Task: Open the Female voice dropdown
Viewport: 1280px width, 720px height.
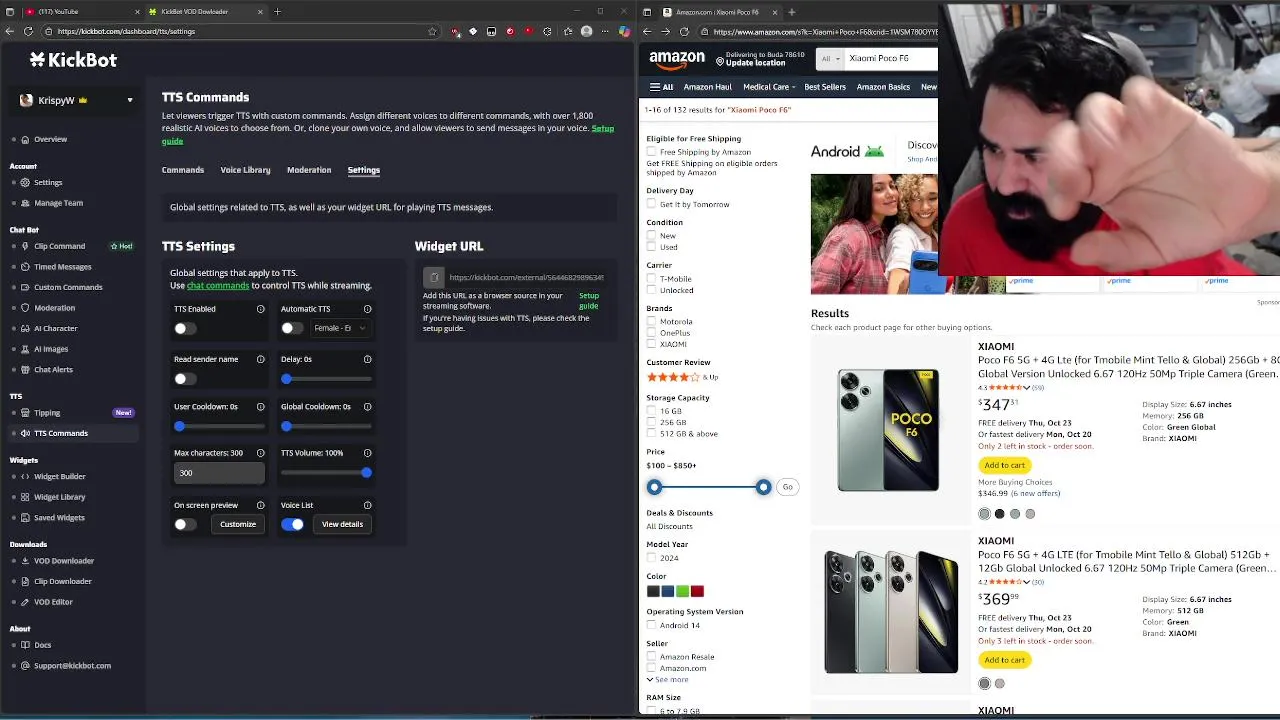Action: [x=340, y=328]
